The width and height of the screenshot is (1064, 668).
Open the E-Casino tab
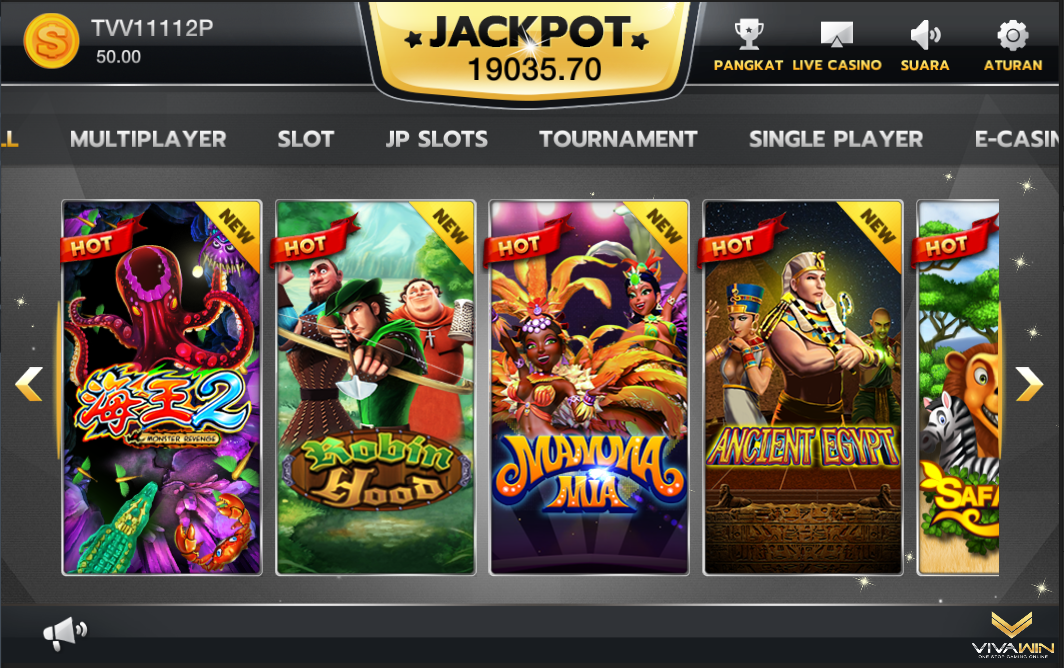coord(1017,139)
